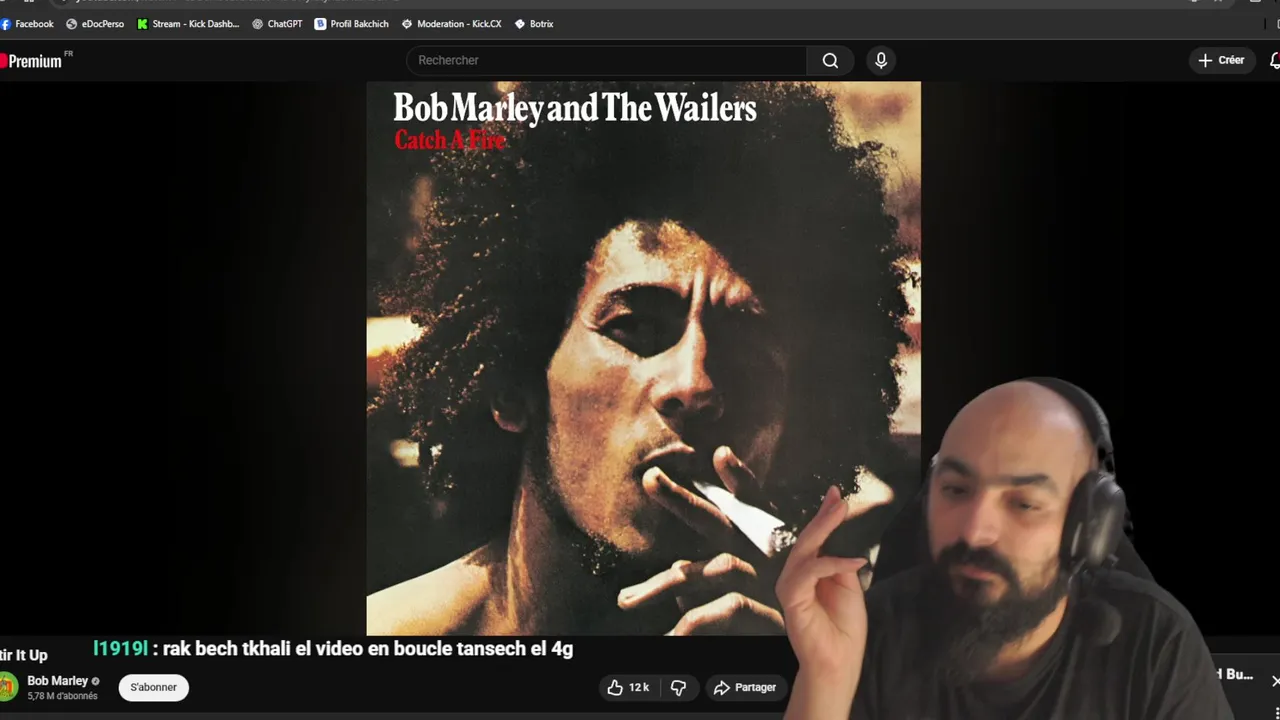The image size is (1280, 720).
Task: Click the Catch A Fire video player
Action: [643, 358]
